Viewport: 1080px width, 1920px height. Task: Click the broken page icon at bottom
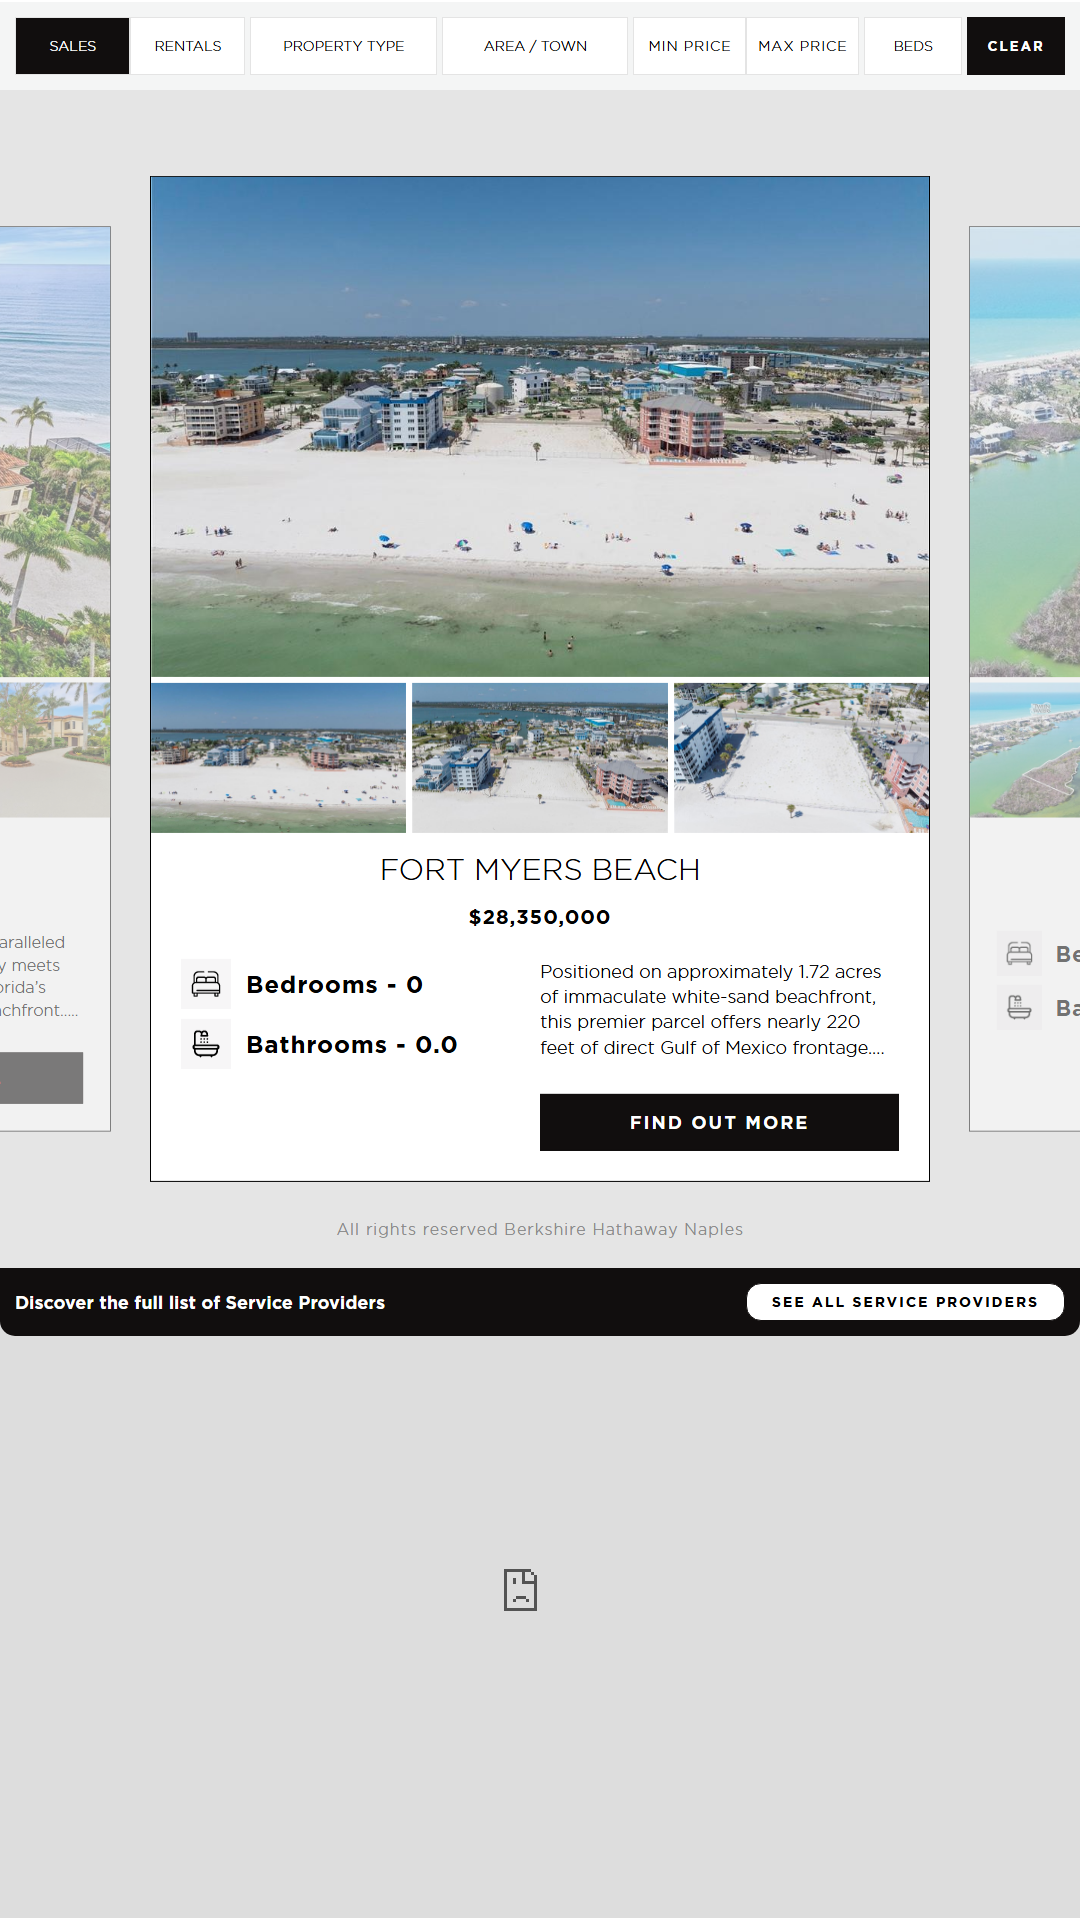(520, 1589)
